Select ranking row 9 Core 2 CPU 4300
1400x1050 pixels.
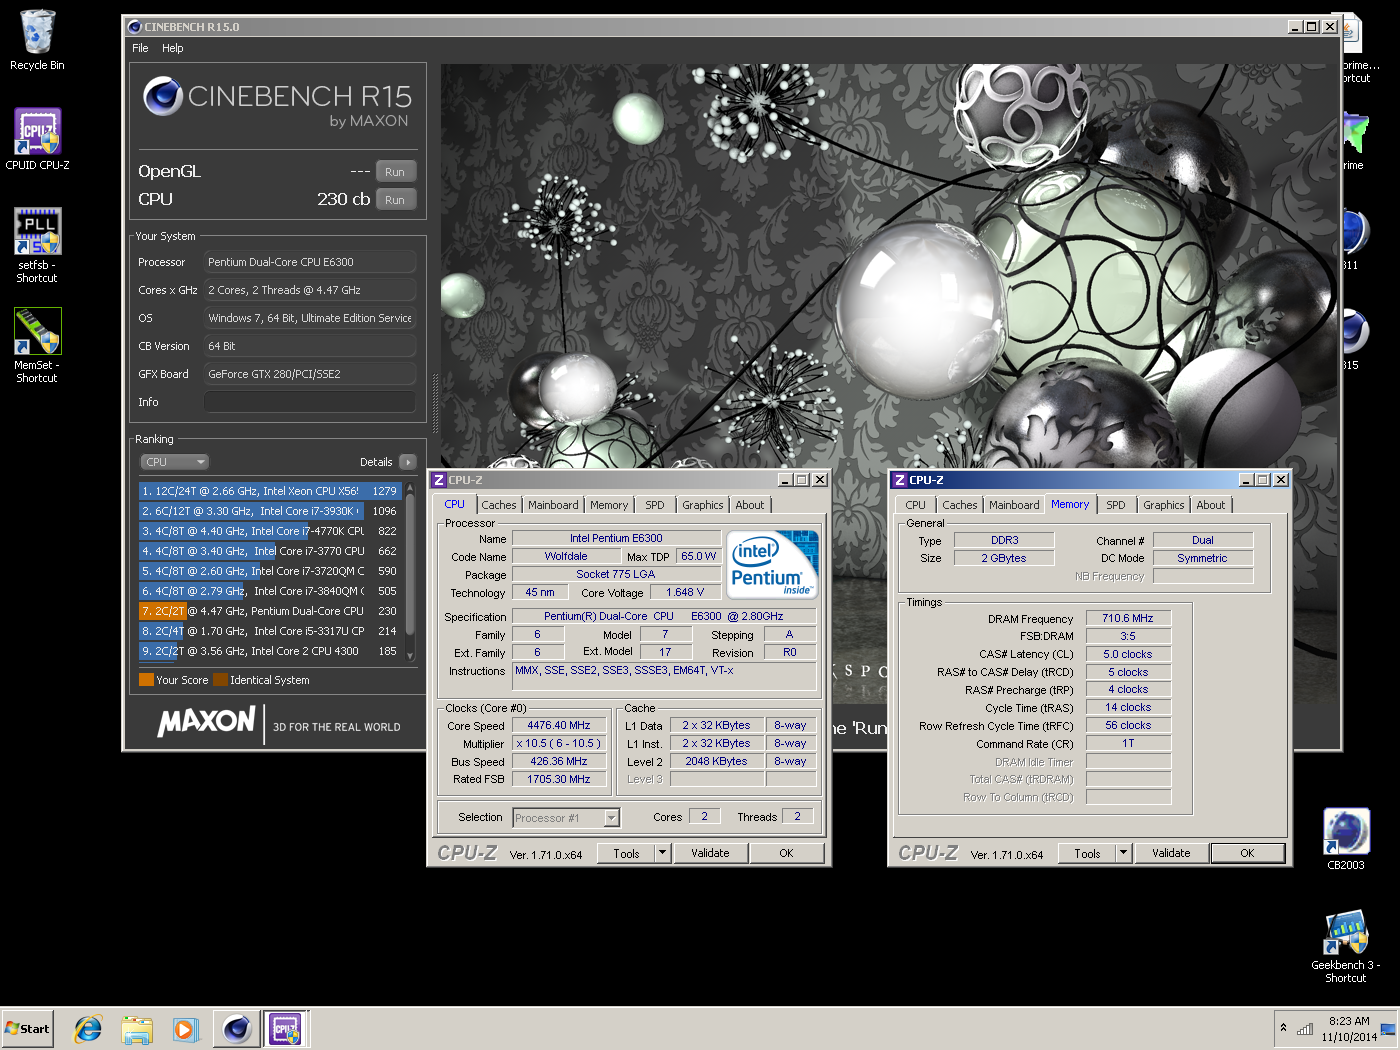click(x=270, y=651)
